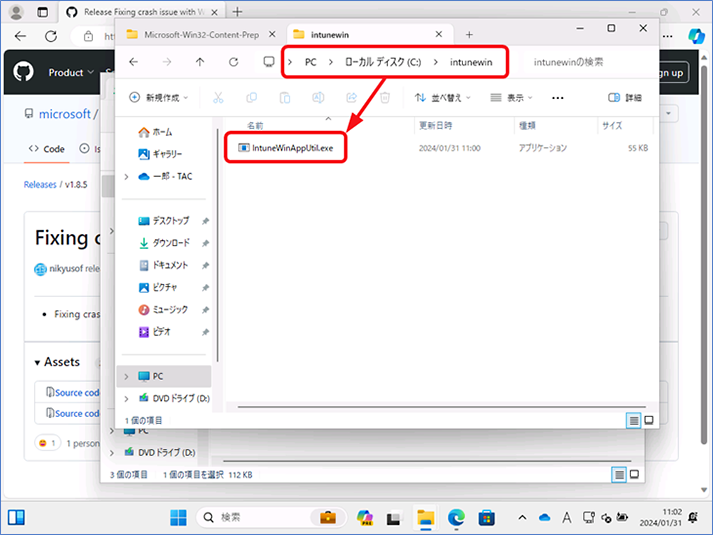Go up one folder level in Explorer
This screenshot has width=713, height=535.
[200, 62]
